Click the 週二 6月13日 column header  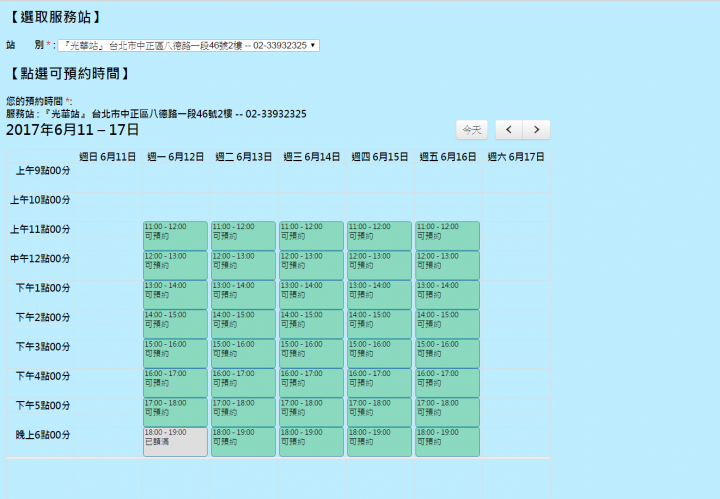[243, 157]
